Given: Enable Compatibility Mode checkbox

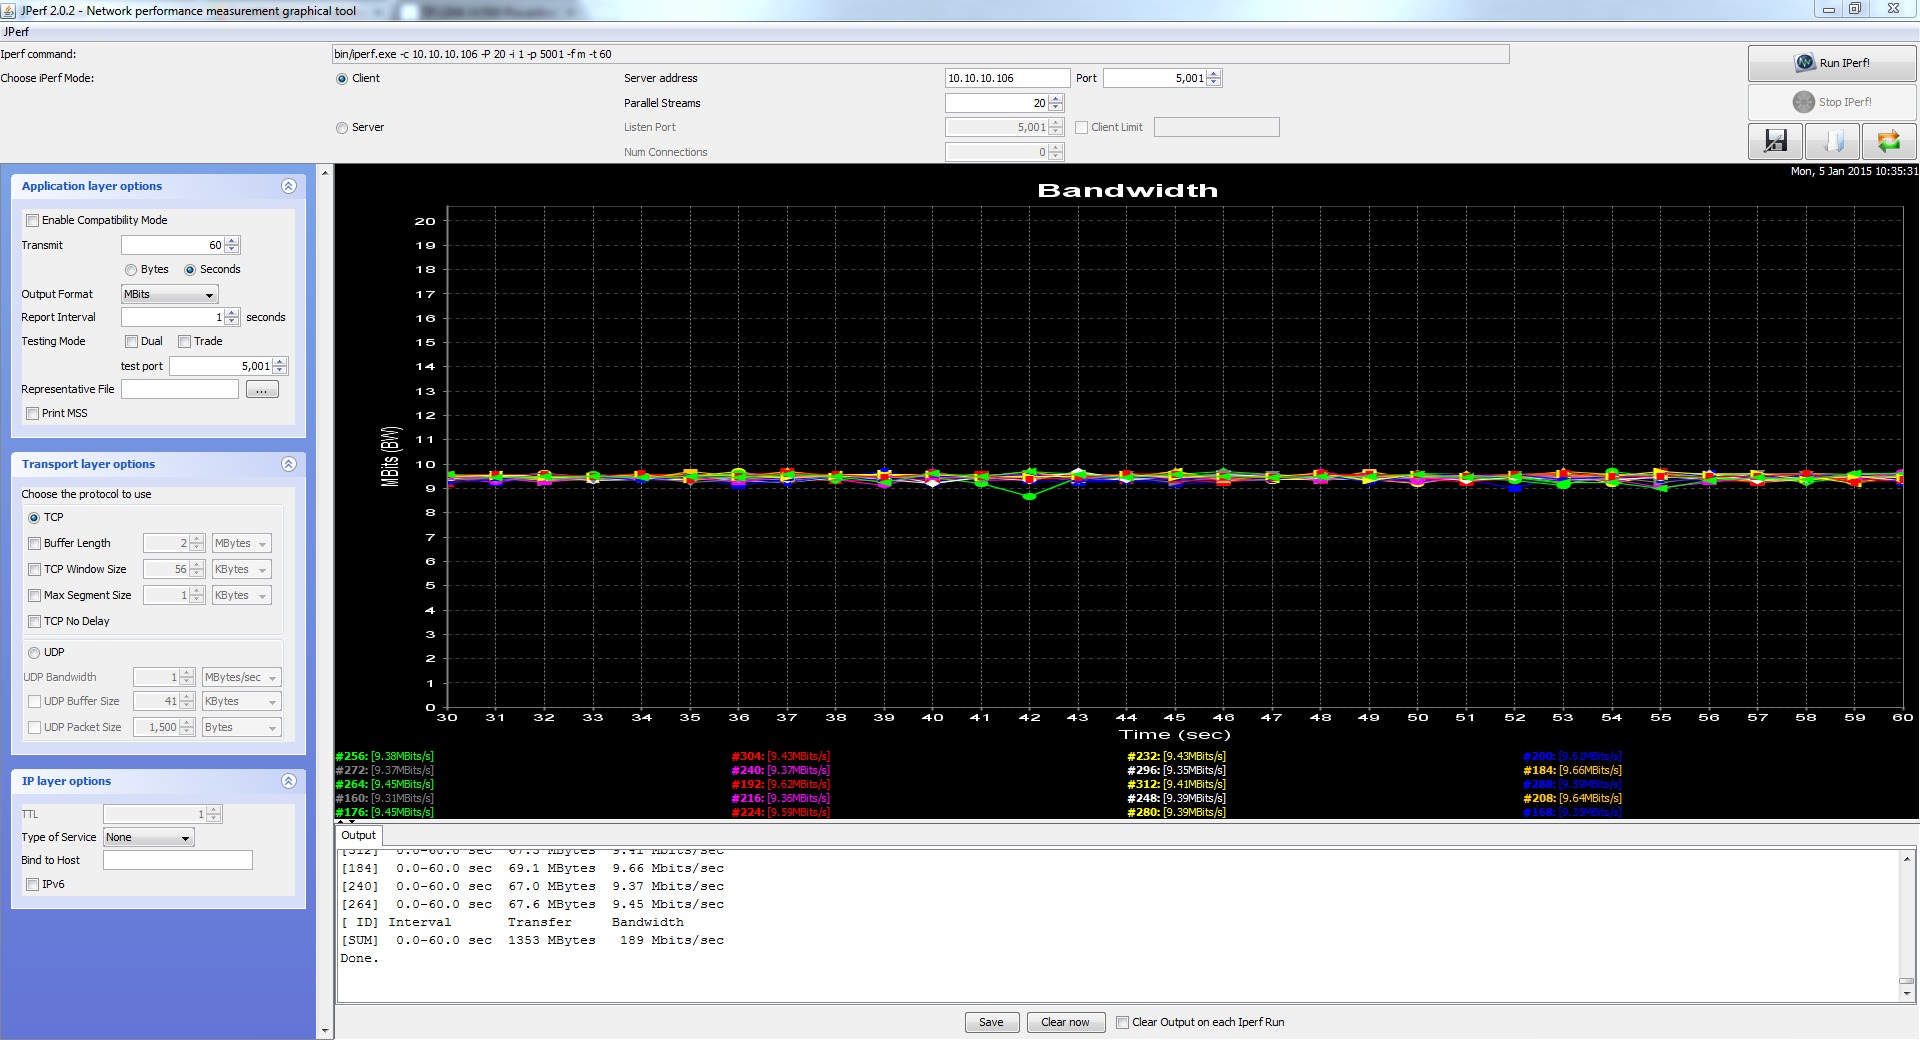Looking at the screenshot, I should pyautogui.click(x=33, y=221).
